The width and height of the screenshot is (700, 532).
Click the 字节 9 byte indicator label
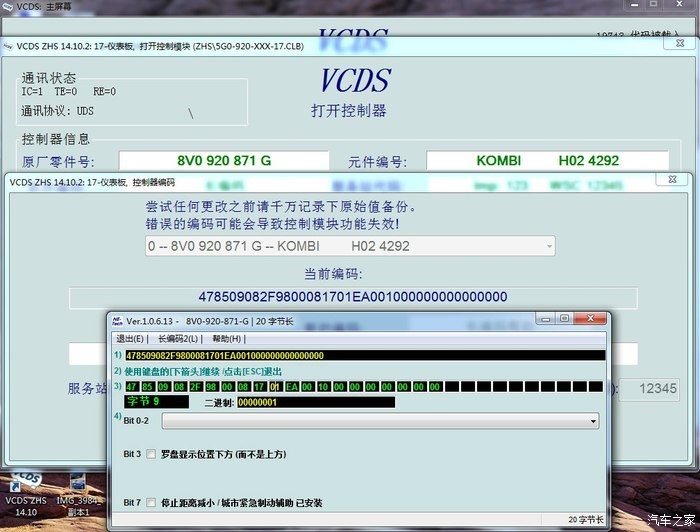tap(156, 401)
